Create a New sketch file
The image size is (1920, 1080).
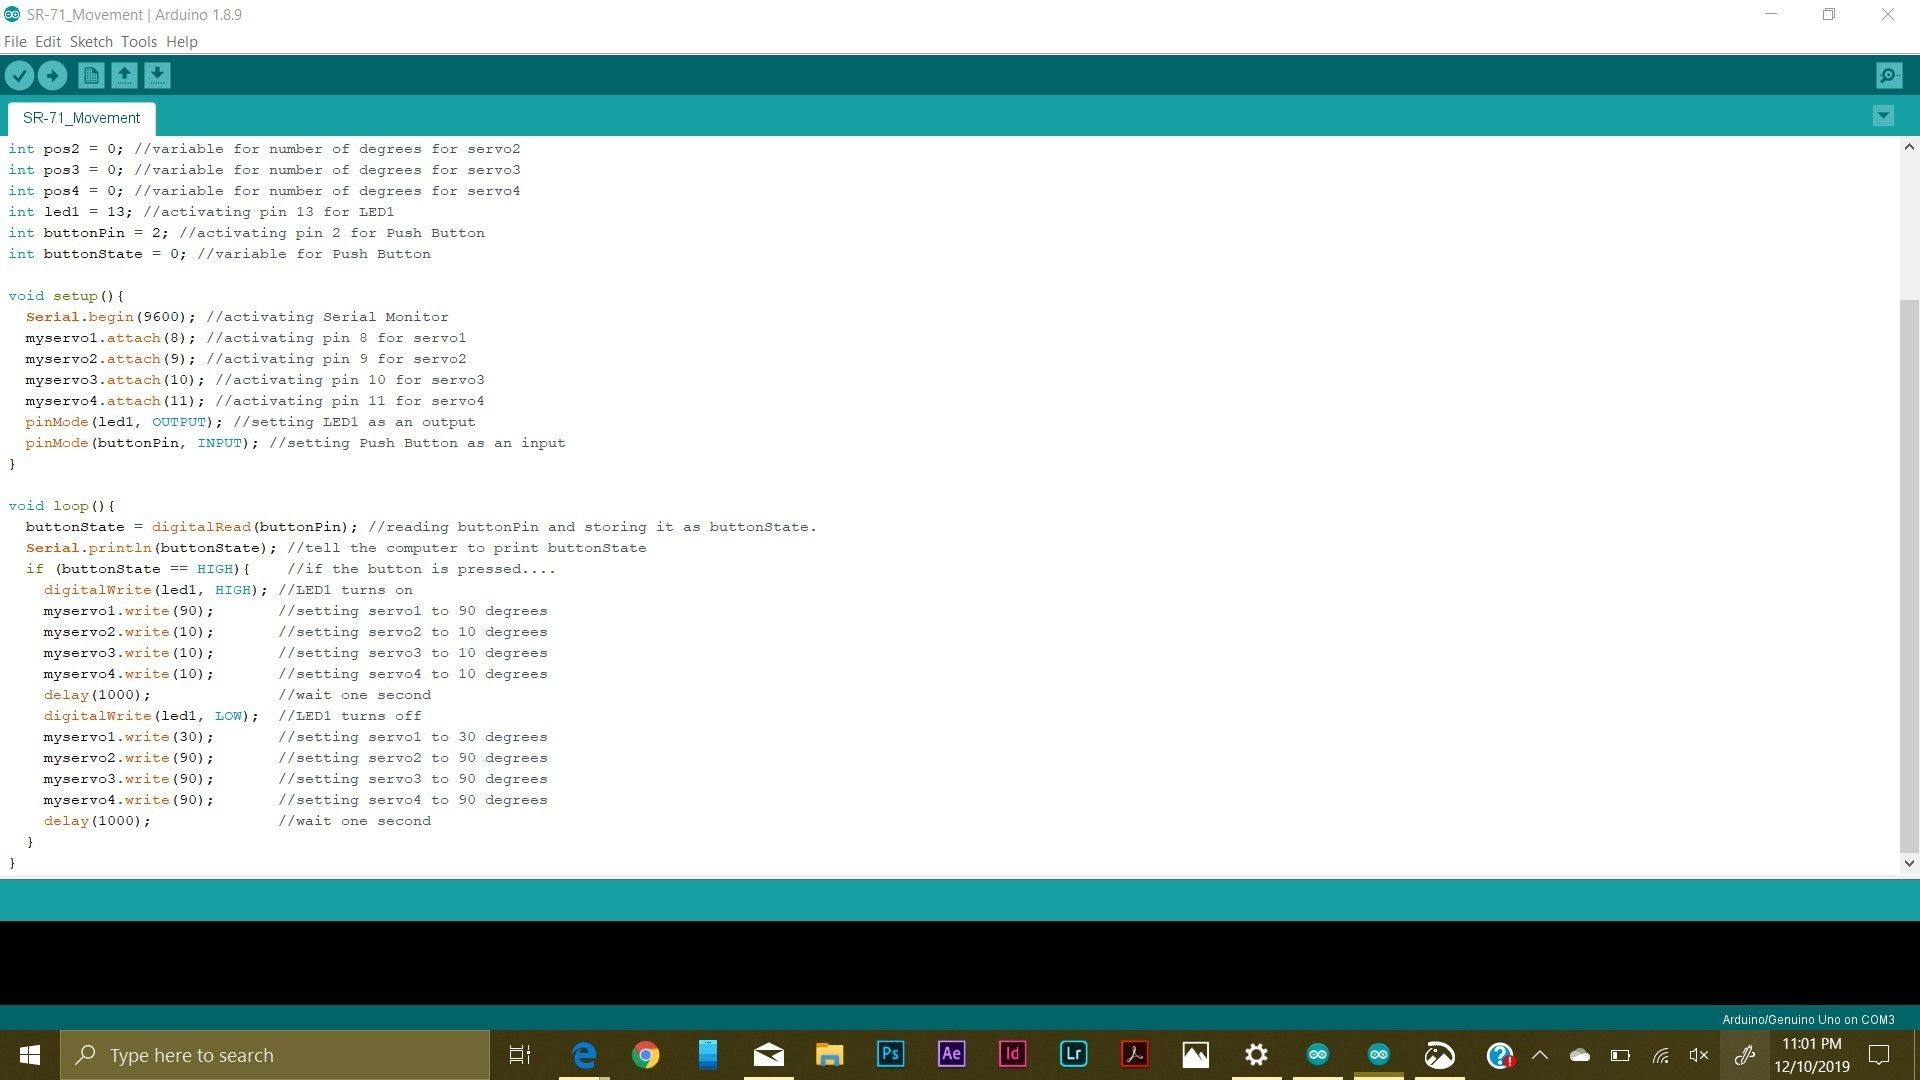[x=91, y=75]
